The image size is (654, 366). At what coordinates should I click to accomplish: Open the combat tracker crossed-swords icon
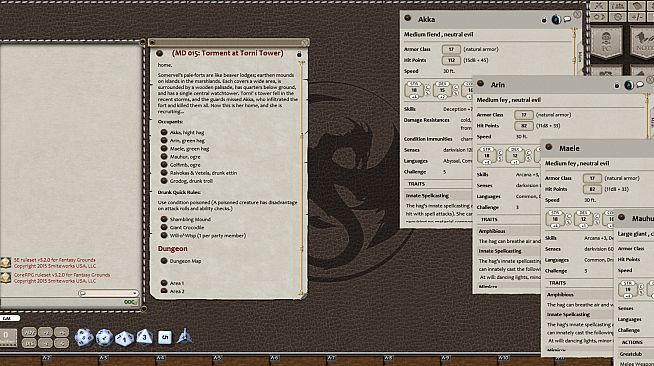click(x=600, y=6)
